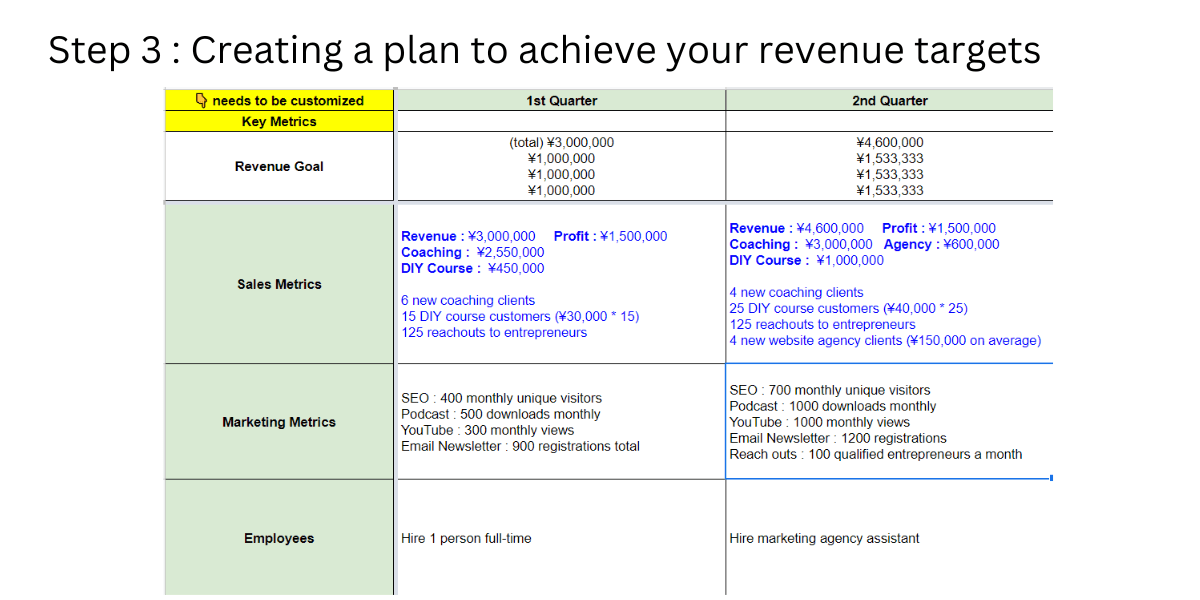Select the 'Marketing Metrics' row label
Viewport: 1200px width, 600px height.
tap(280, 423)
